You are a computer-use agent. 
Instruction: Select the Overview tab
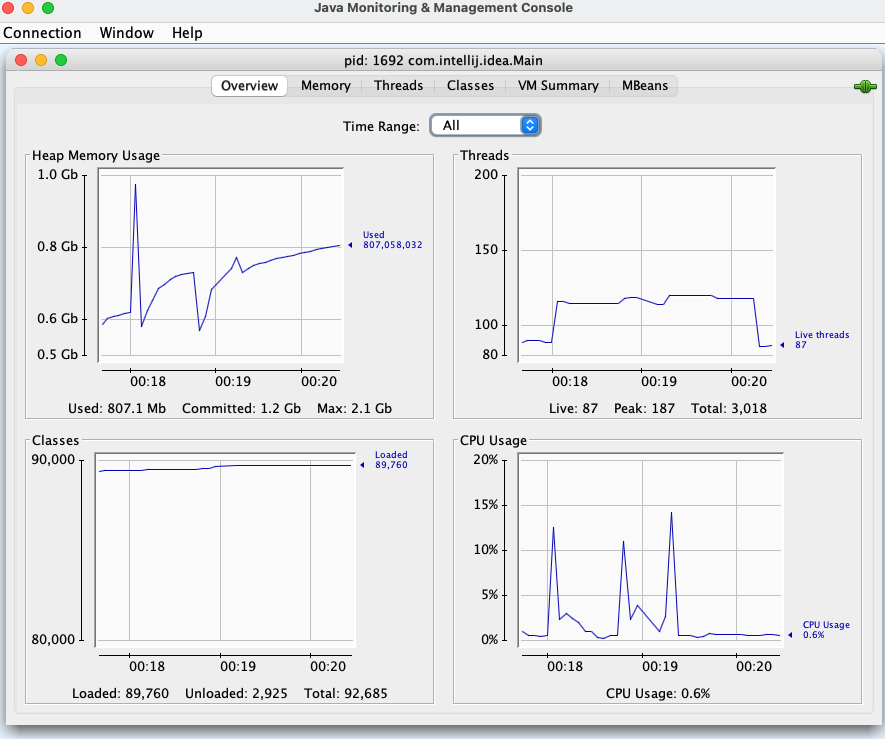coord(249,86)
